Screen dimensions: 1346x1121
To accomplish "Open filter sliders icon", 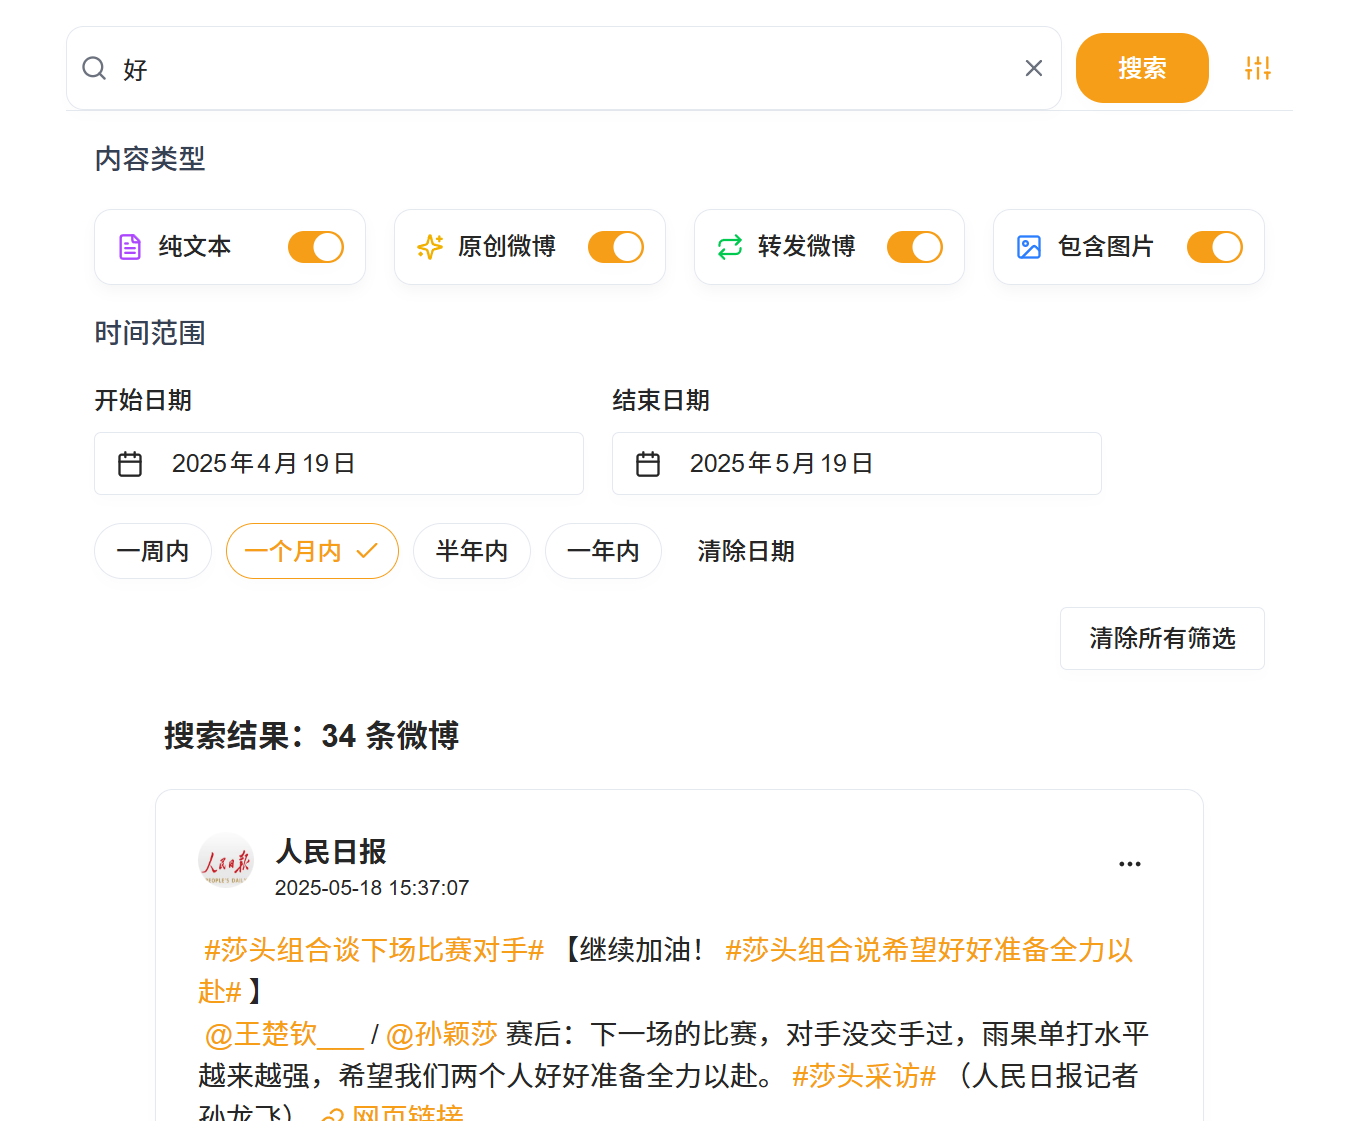I will (x=1258, y=68).
